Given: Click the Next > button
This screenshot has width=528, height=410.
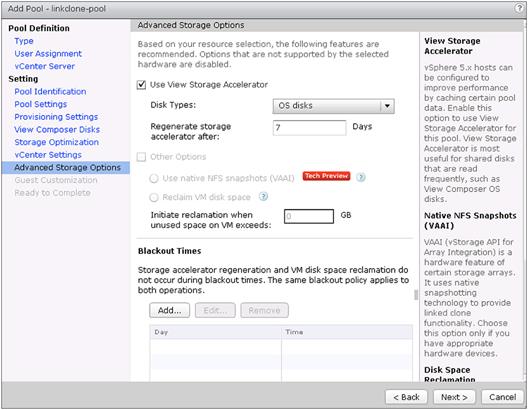Looking at the screenshot, I should click(x=454, y=397).
